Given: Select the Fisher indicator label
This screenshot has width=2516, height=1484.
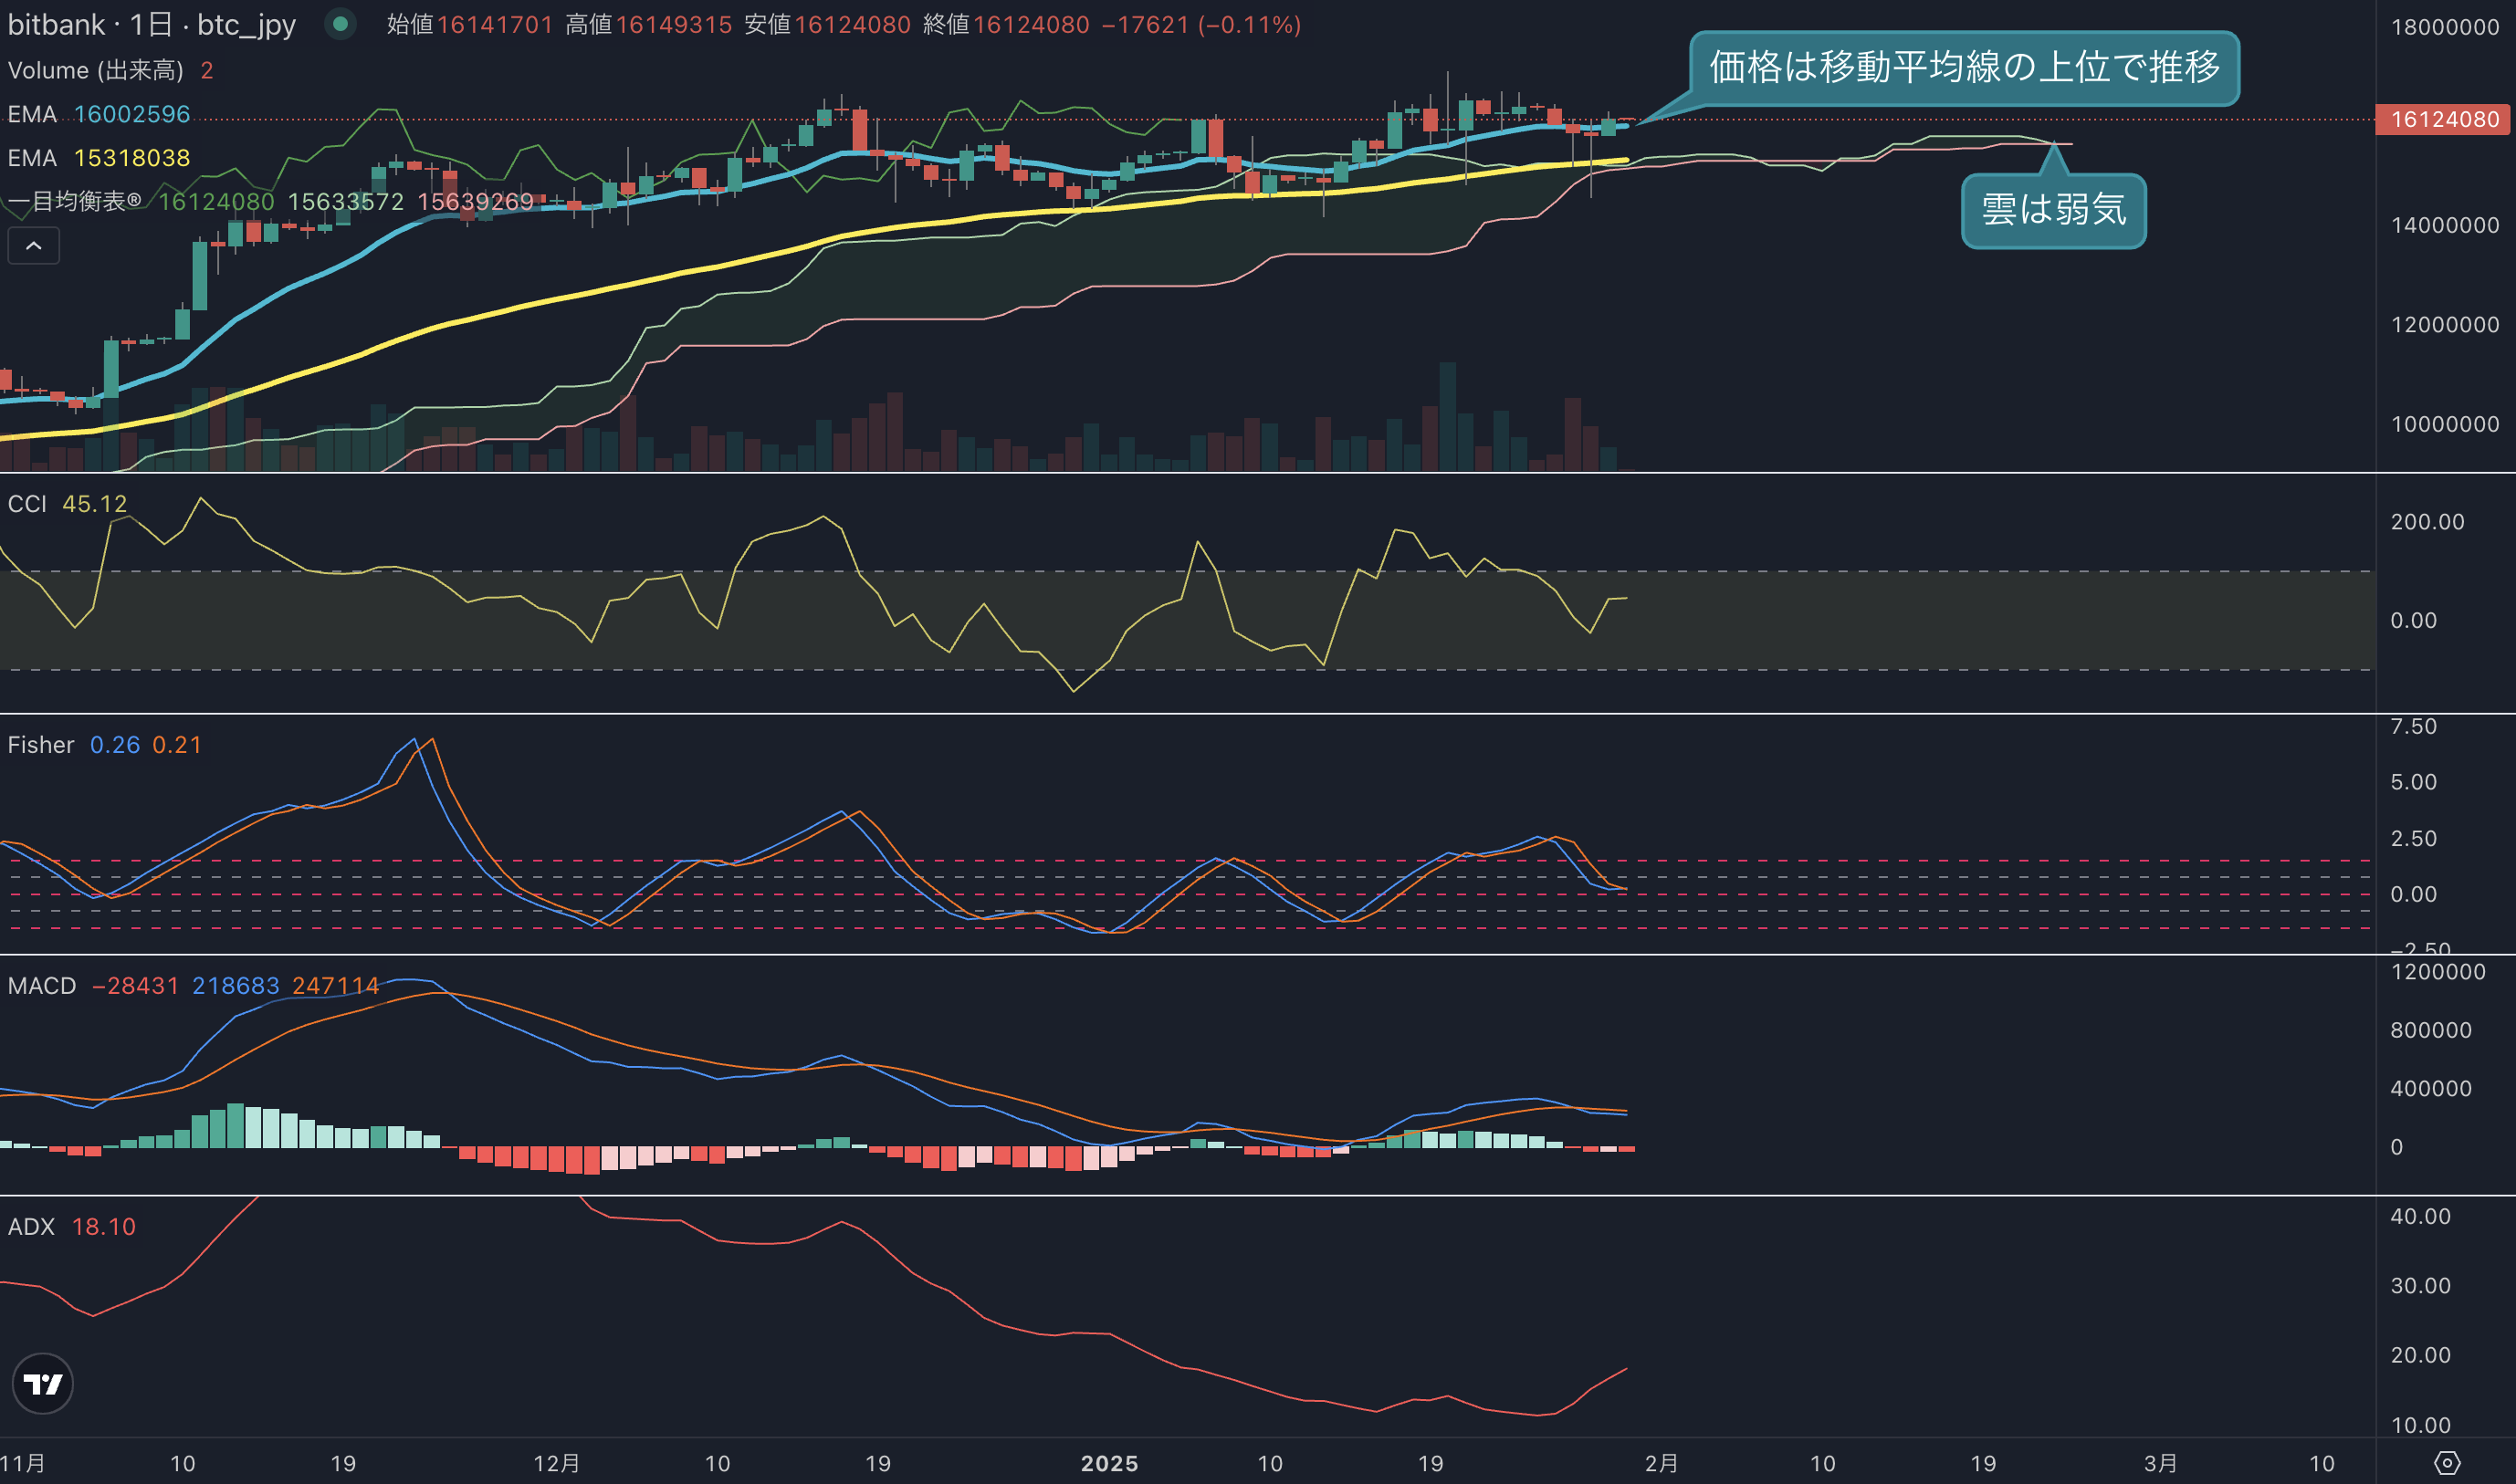Looking at the screenshot, I should [41, 745].
